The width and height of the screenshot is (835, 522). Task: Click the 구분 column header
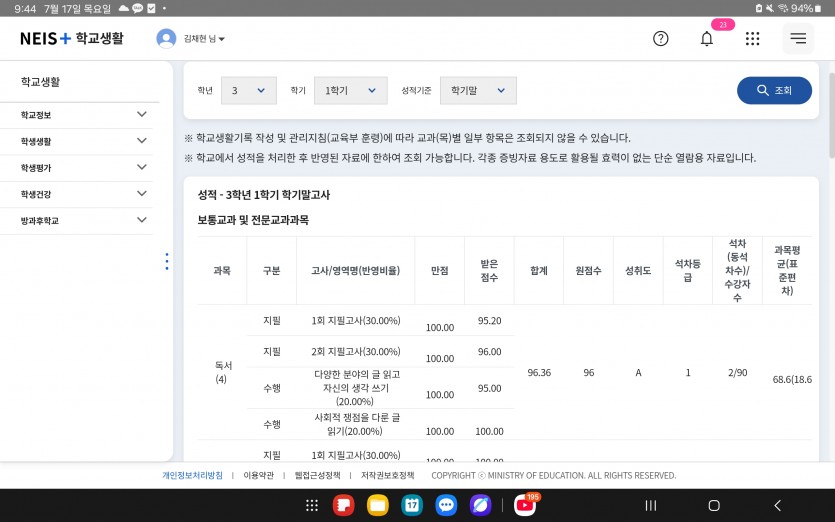click(x=271, y=271)
